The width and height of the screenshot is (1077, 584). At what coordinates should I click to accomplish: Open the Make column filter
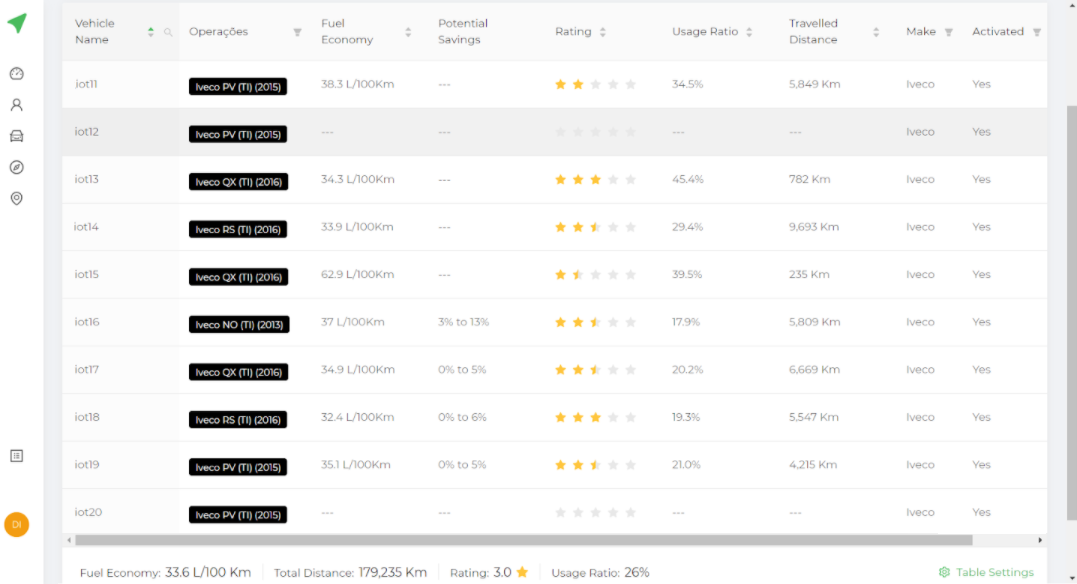coord(949,32)
